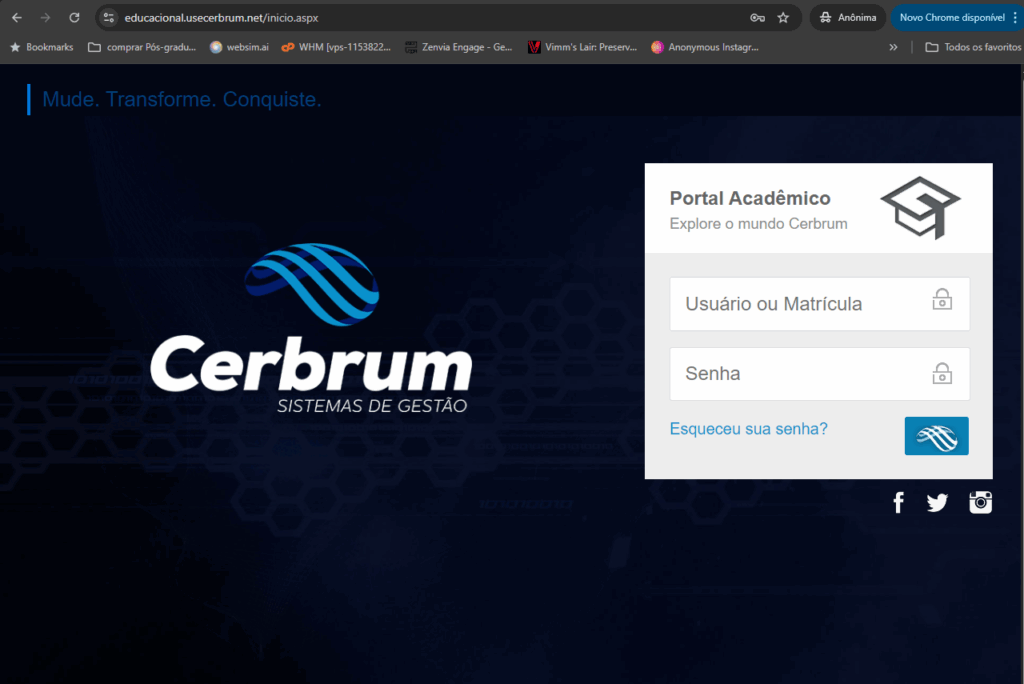This screenshot has height=684, width=1024.
Task: Reload the page with the refresh icon
Action: click(x=74, y=18)
